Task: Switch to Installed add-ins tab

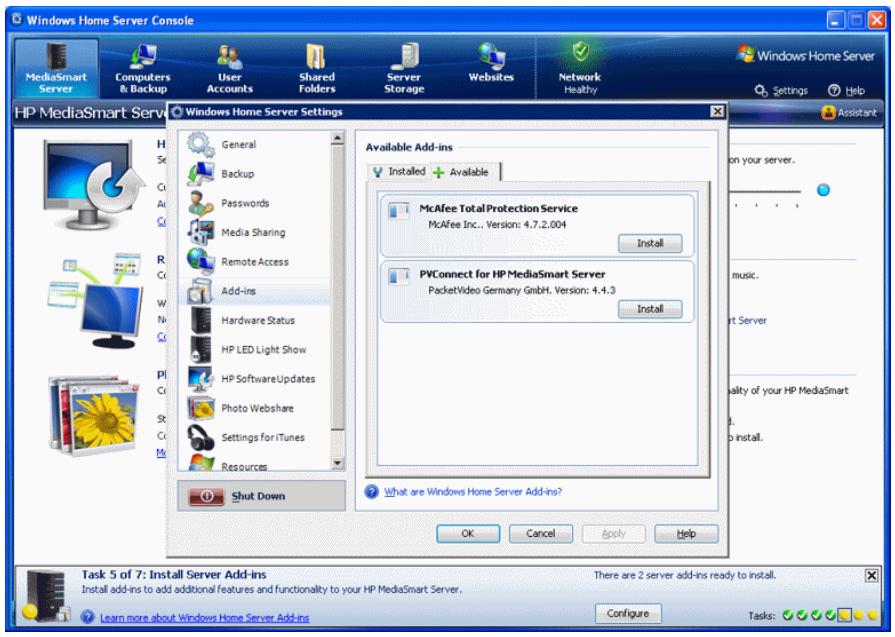Action: tap(398, 171)
